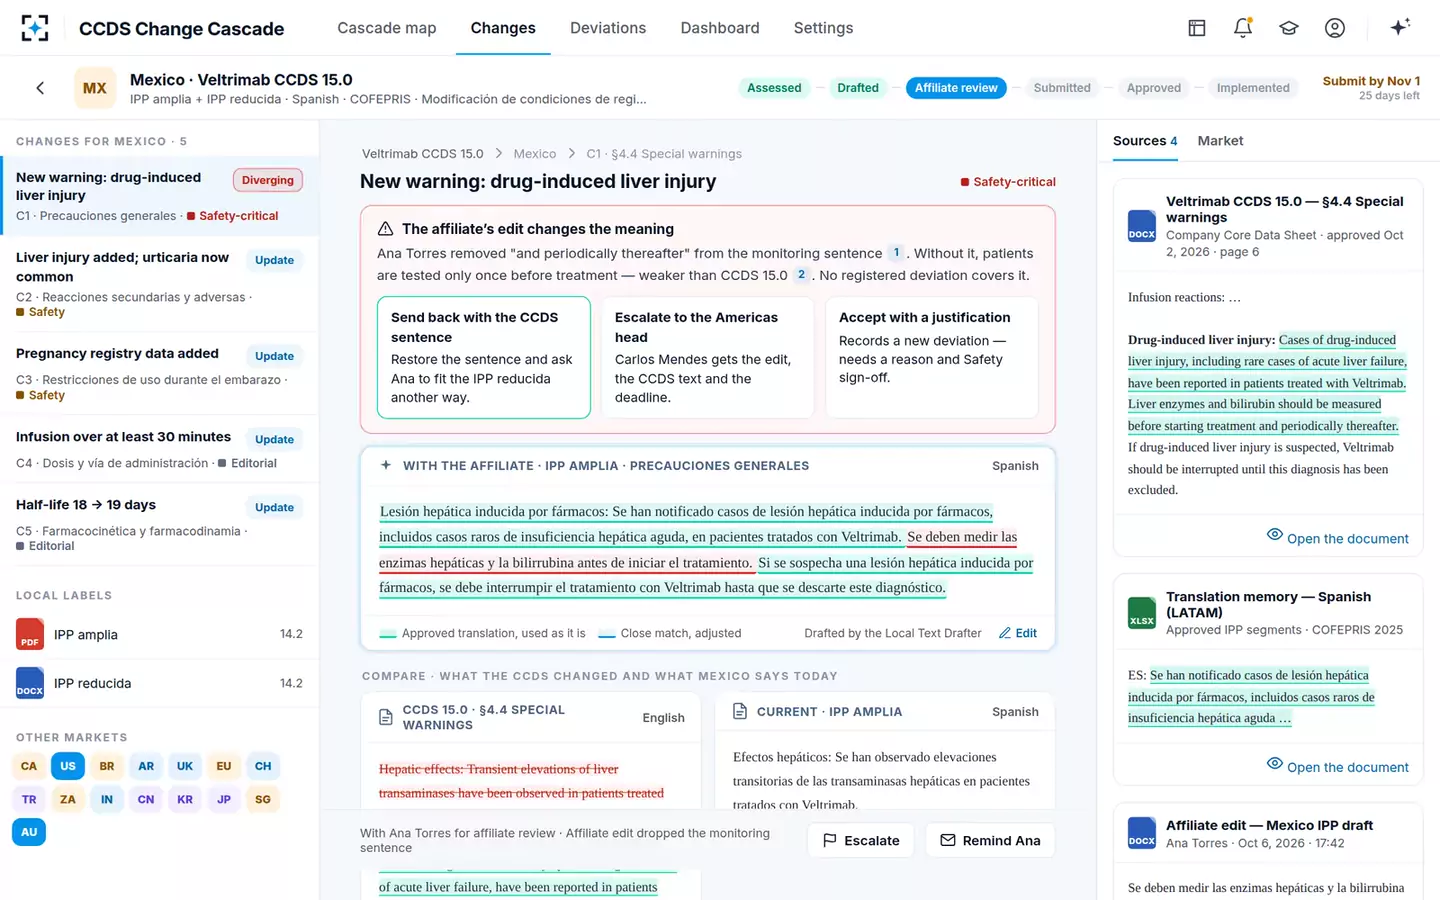Image resolution: width=1440 pixels, height=900 pixels.
Task: Switch to the Changes tab
Action: [503, 28]
